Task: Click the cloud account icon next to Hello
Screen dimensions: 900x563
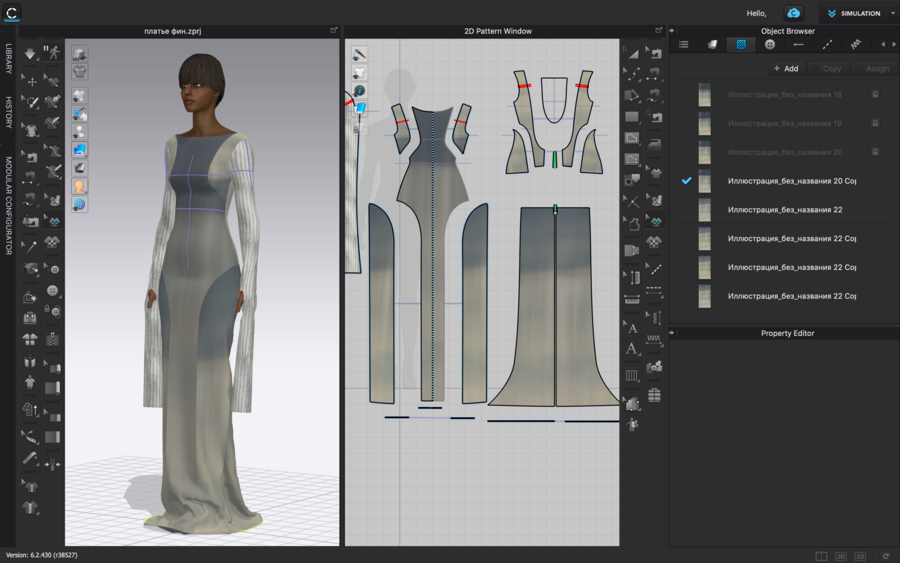Action: tap(793, 13)
